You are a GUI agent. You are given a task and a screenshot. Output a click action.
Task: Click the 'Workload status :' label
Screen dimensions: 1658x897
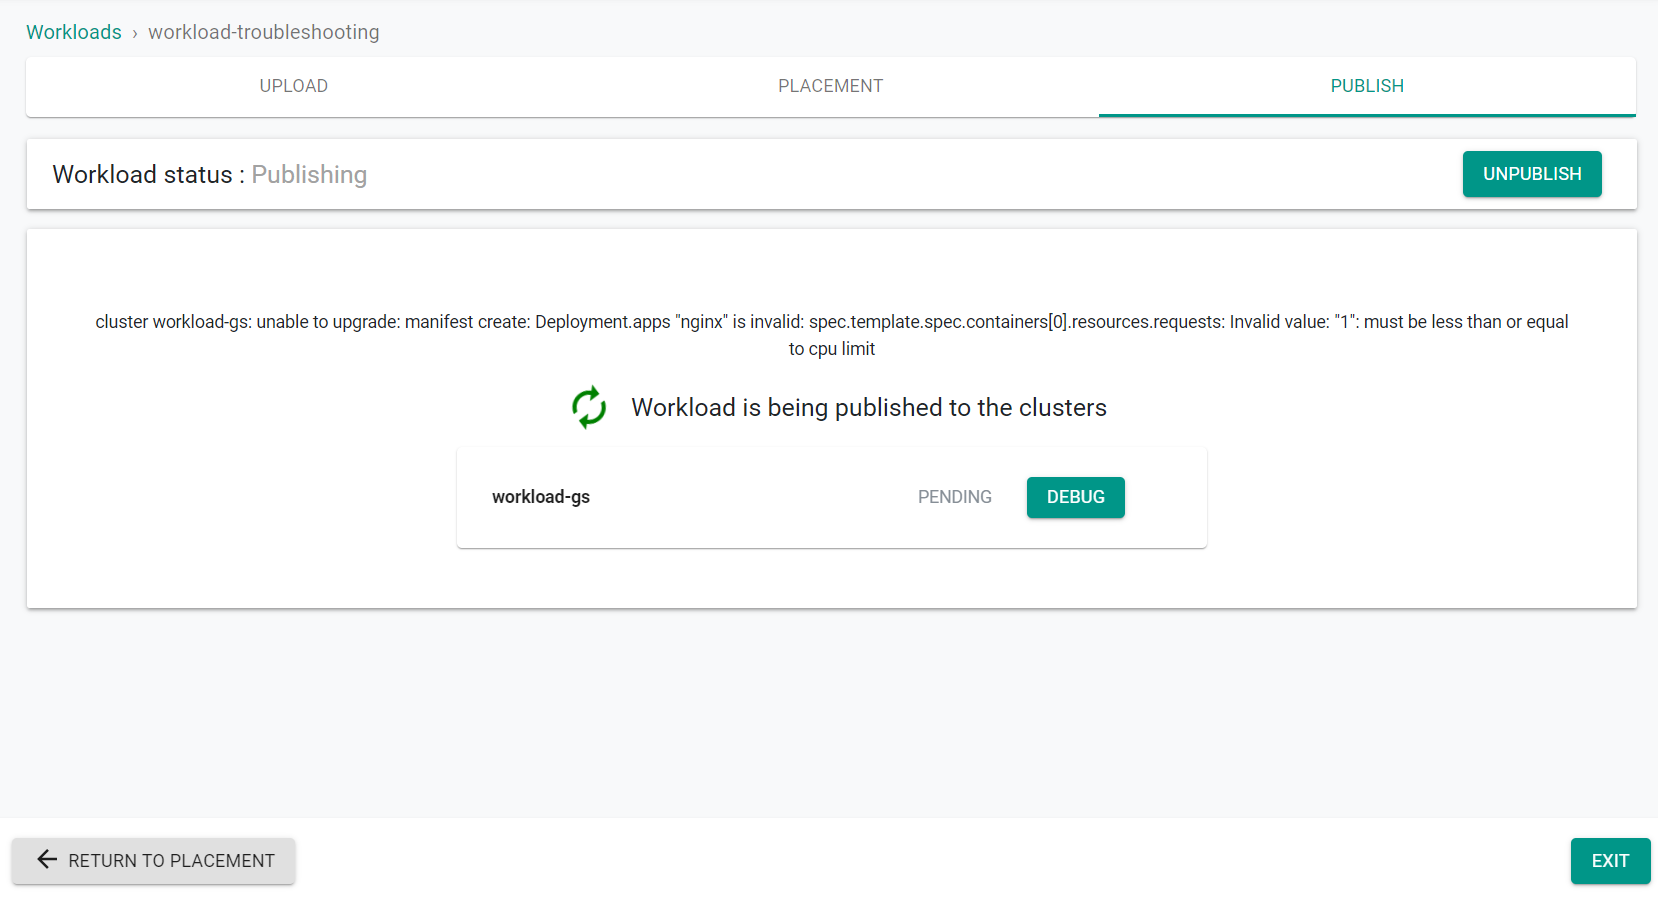(148, 174)
